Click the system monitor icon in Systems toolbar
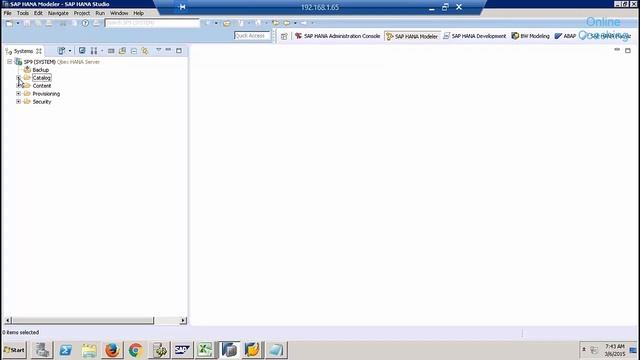Image resolution: width=640 pixels, height=360 pixels. pyautogui.click(x=94, y=51)
